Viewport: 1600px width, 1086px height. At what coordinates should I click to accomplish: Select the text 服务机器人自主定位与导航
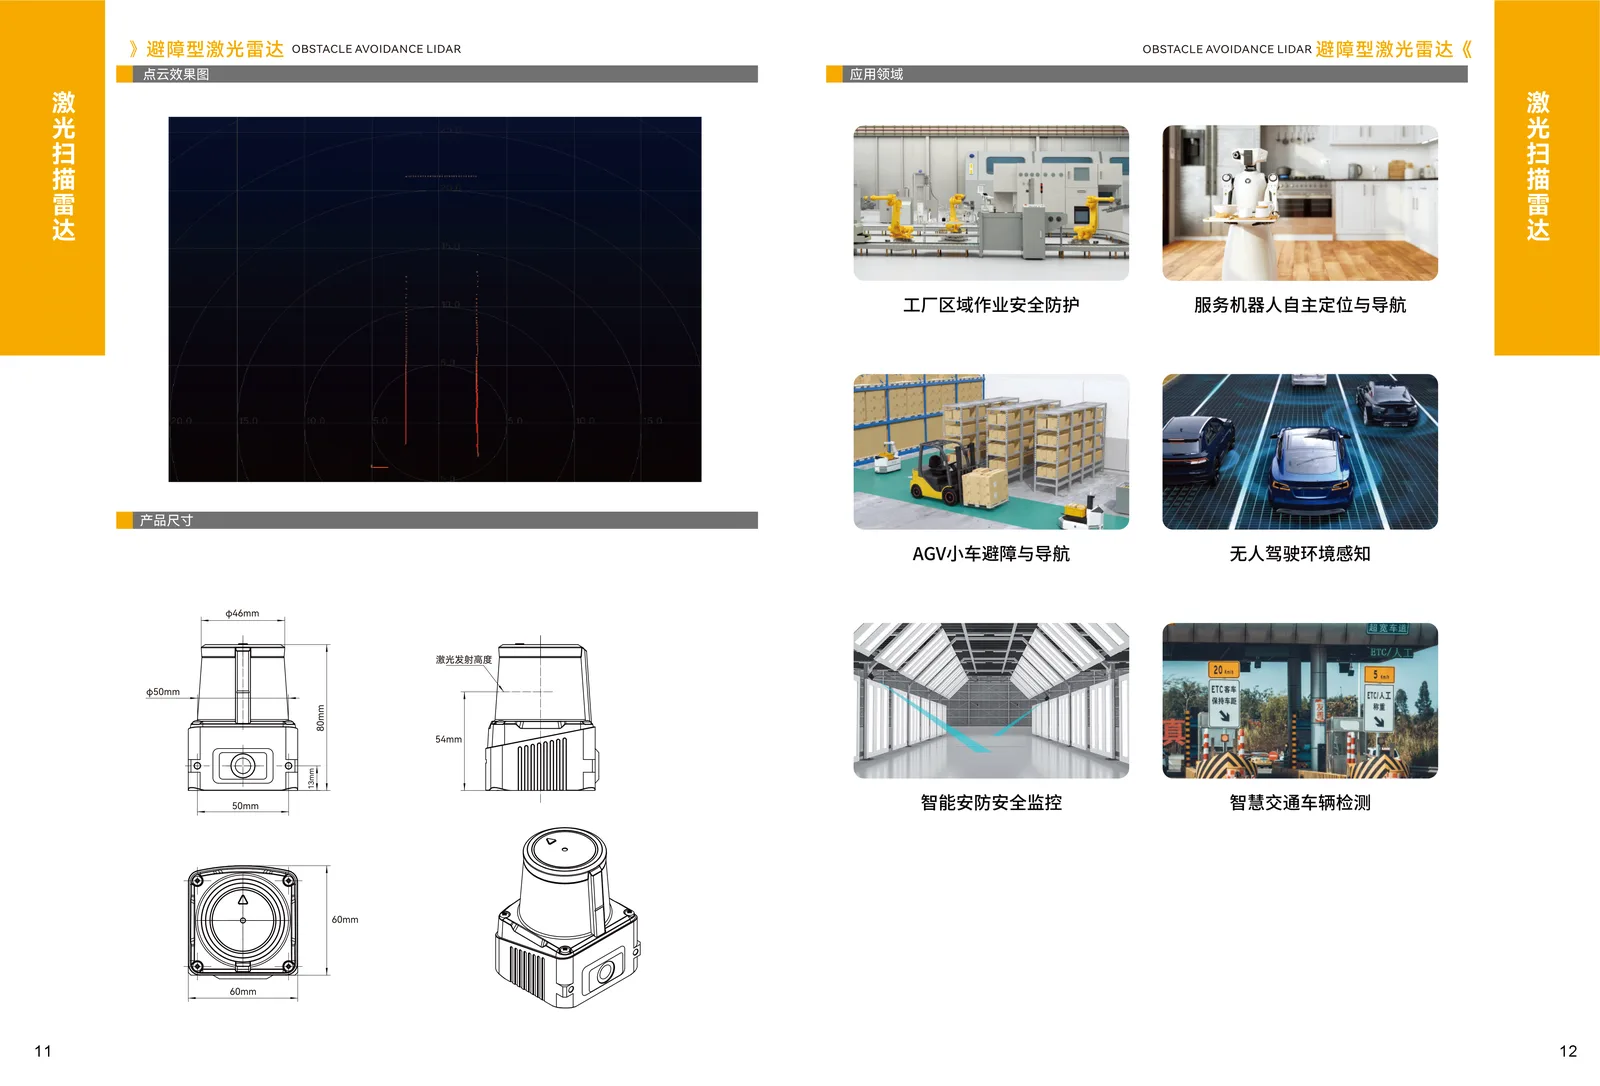tap(1300, 305)
